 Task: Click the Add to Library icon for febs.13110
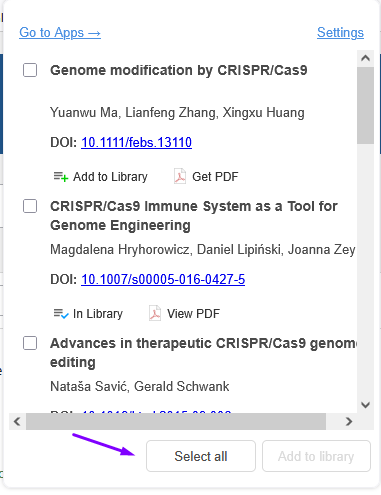[x=61, y=177]
